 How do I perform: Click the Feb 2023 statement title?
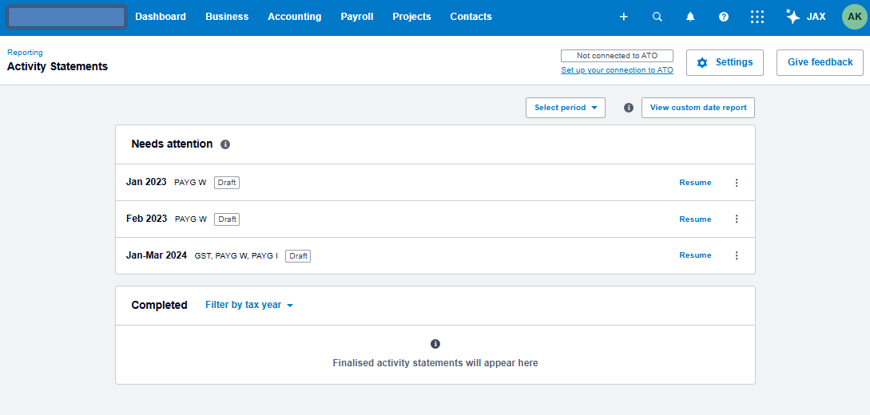pyautogui.click(x=146, y=219)
